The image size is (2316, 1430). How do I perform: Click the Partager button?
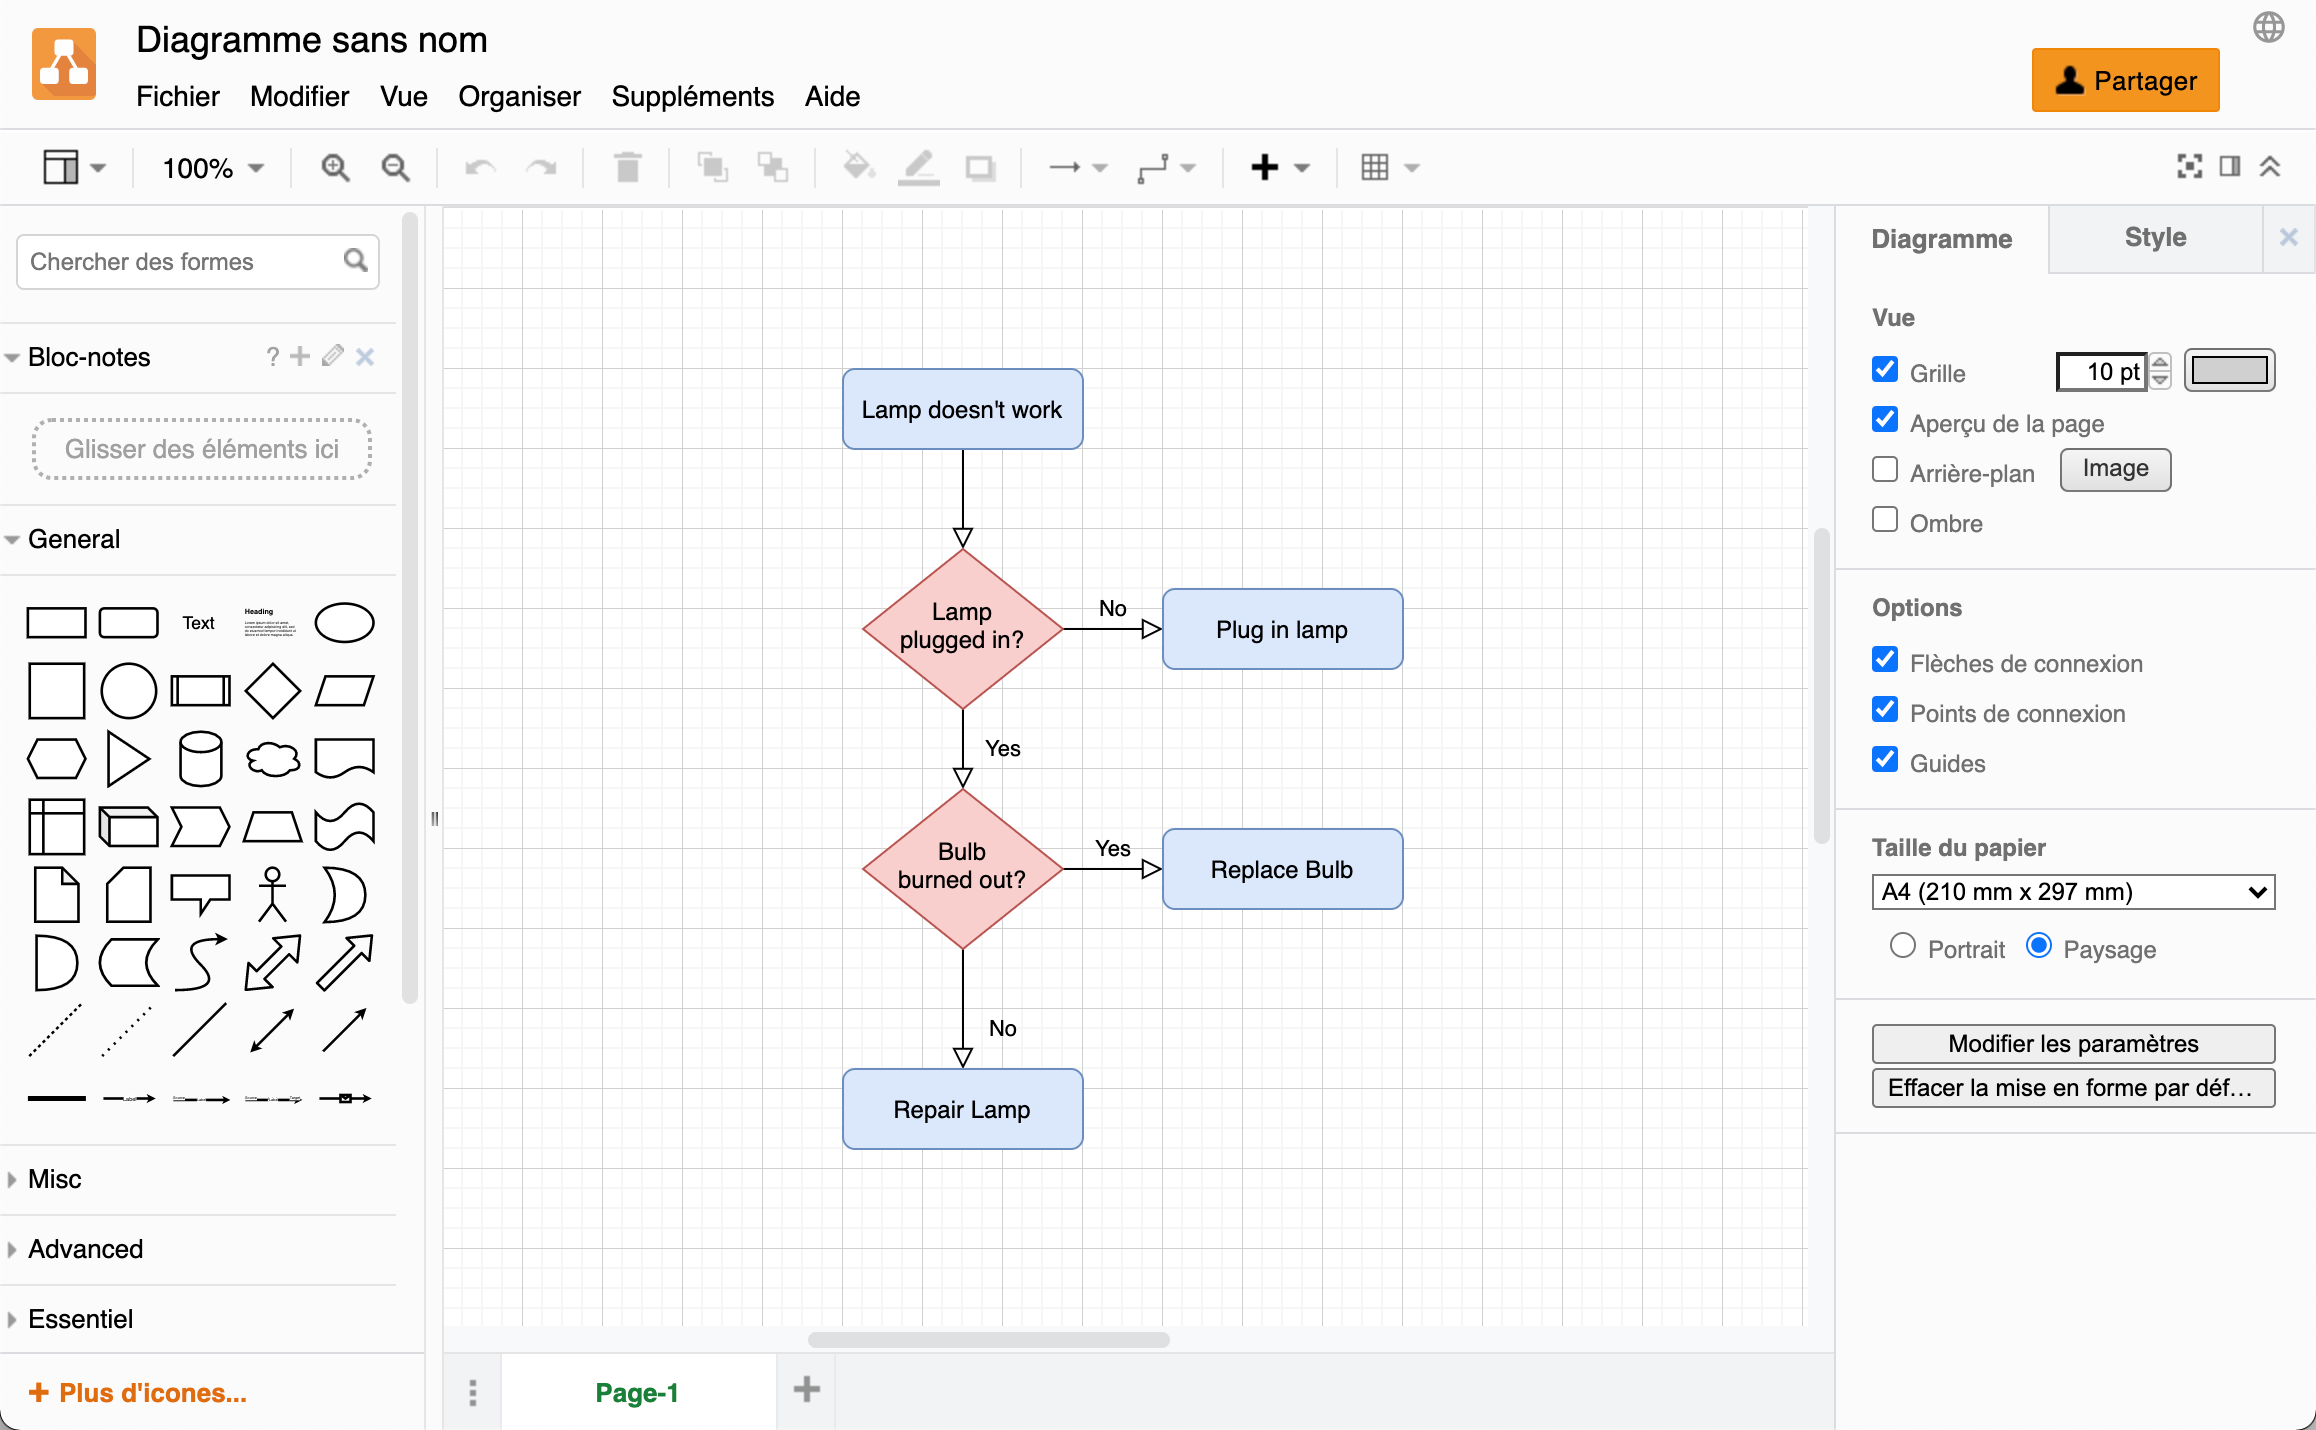[2125, 80]
